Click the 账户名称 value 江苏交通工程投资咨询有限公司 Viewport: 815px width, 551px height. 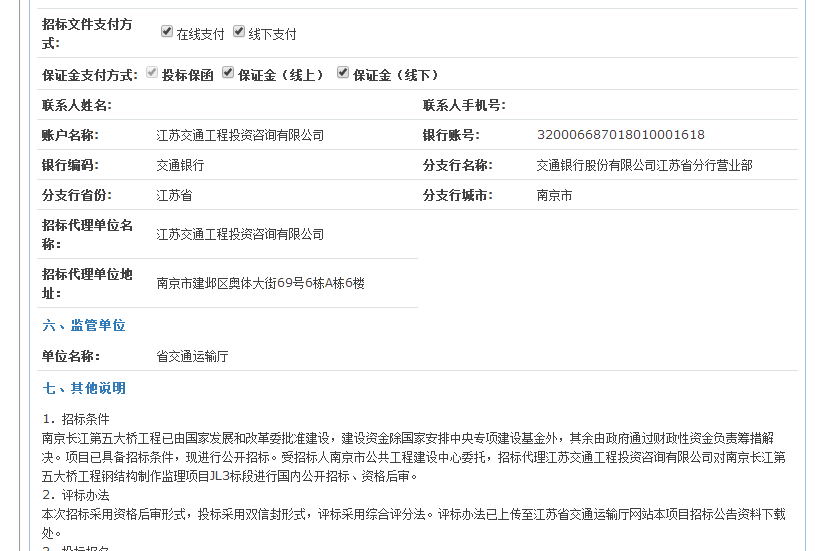pos(240,135)
